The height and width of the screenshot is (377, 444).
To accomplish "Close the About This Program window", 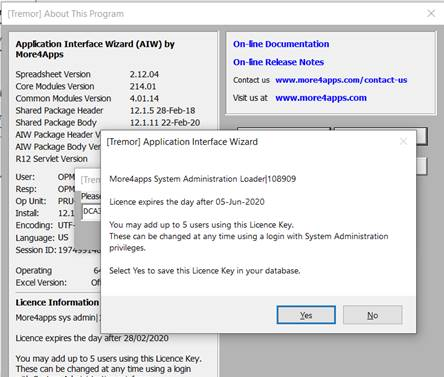I will (x=431, y=13).
